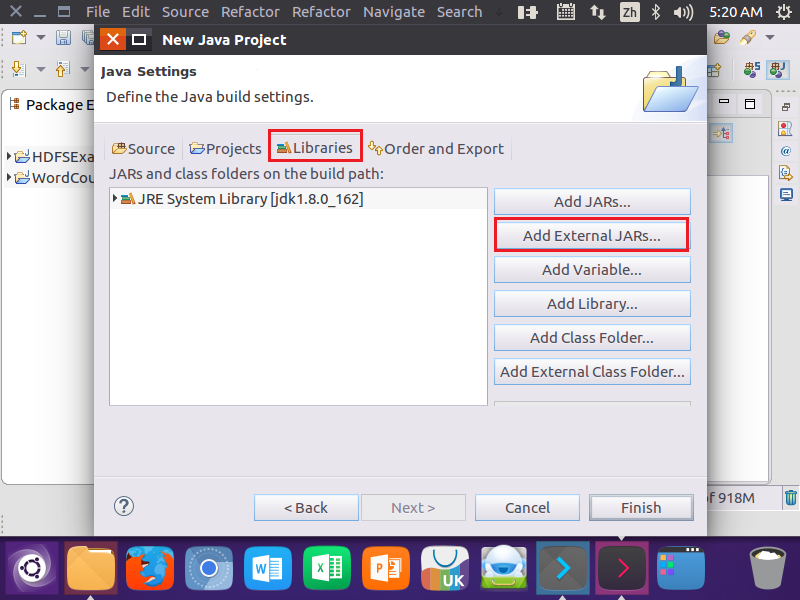
Task: Open dropdown arrow beside Previous Annotation
Action: pyautogui.click(x=85, y=69)
